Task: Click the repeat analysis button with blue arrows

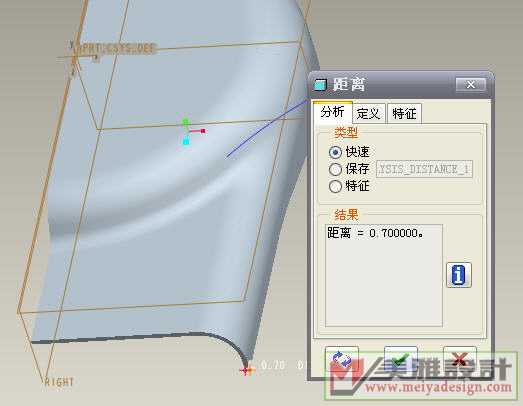Action: pos(342,359)
